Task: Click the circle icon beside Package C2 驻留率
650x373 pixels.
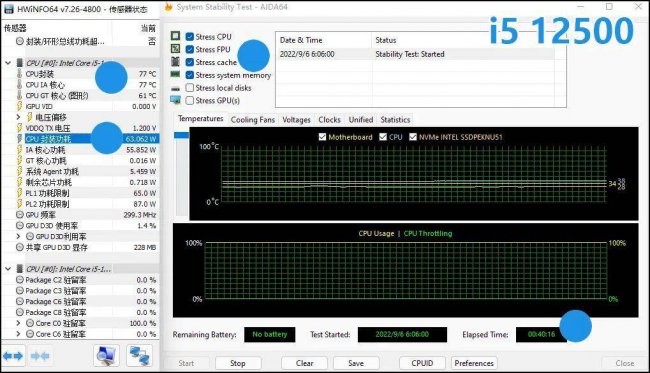Action: tap(19, 280)
